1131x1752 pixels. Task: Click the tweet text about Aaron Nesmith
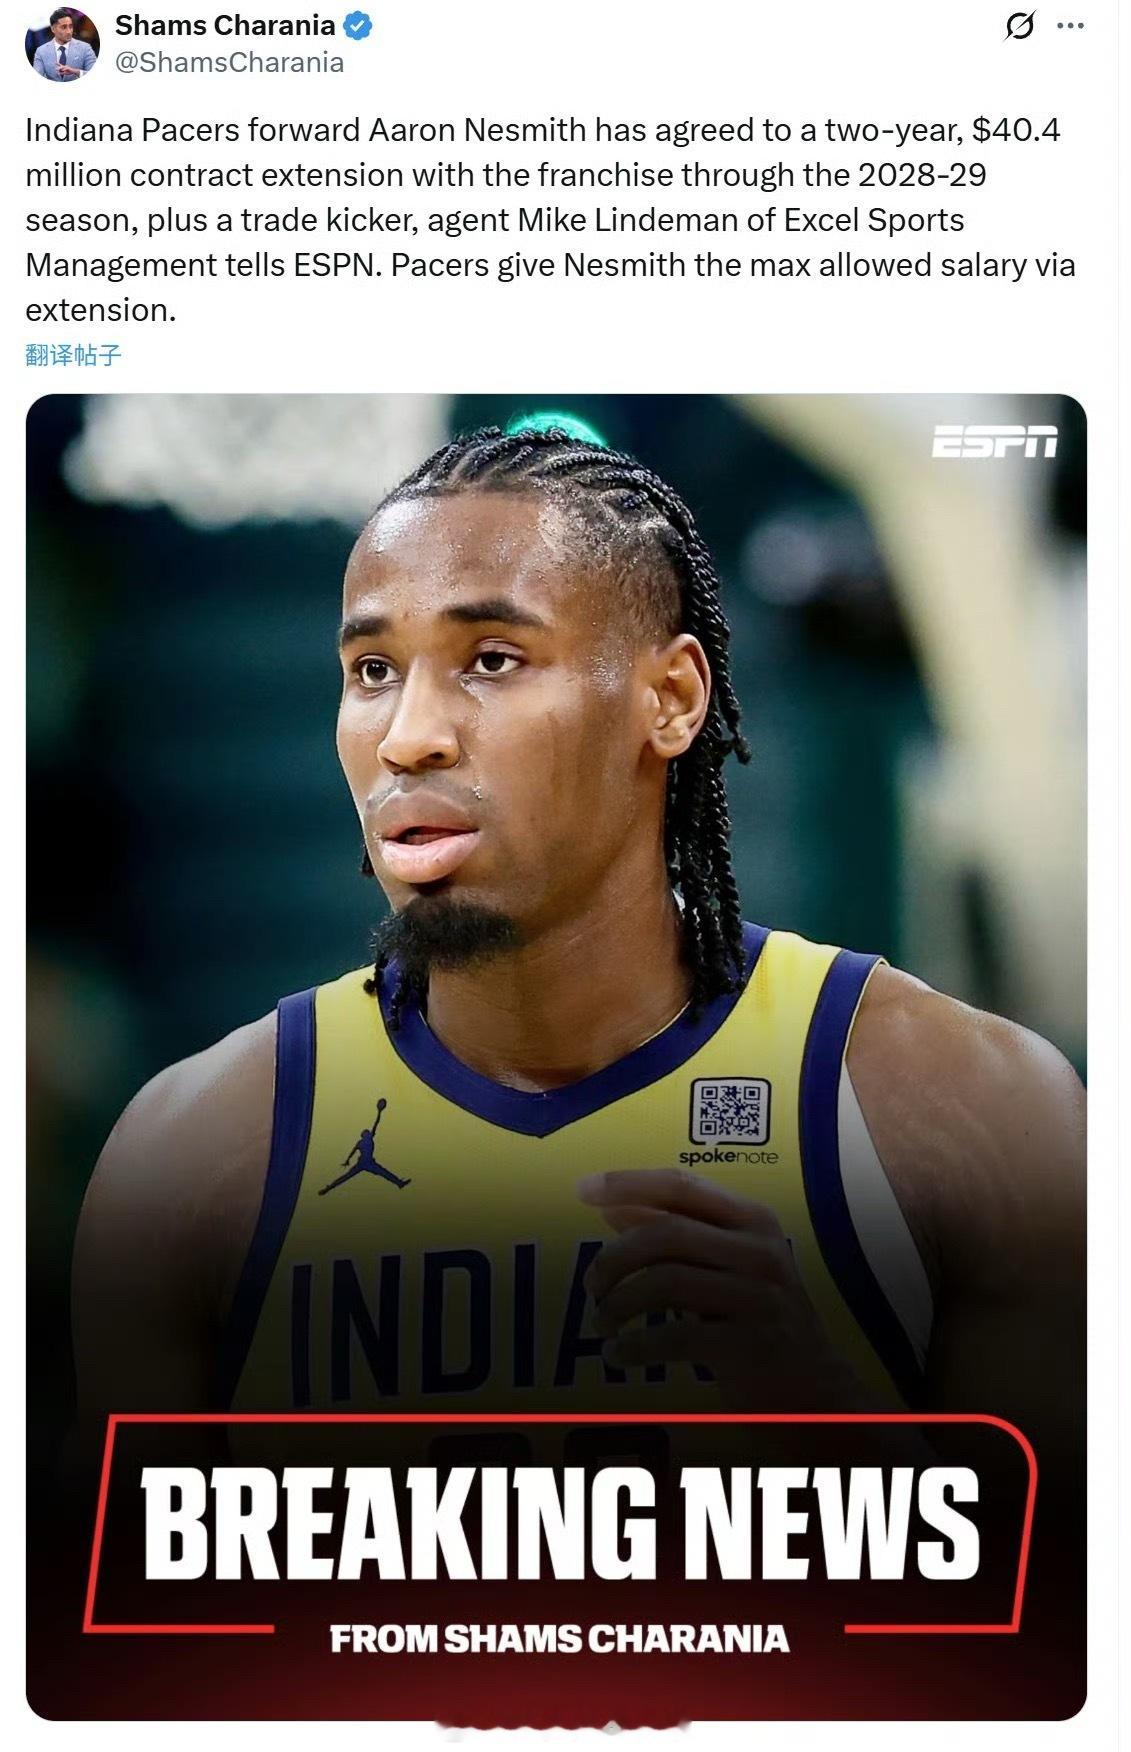(x=550, y=220)
